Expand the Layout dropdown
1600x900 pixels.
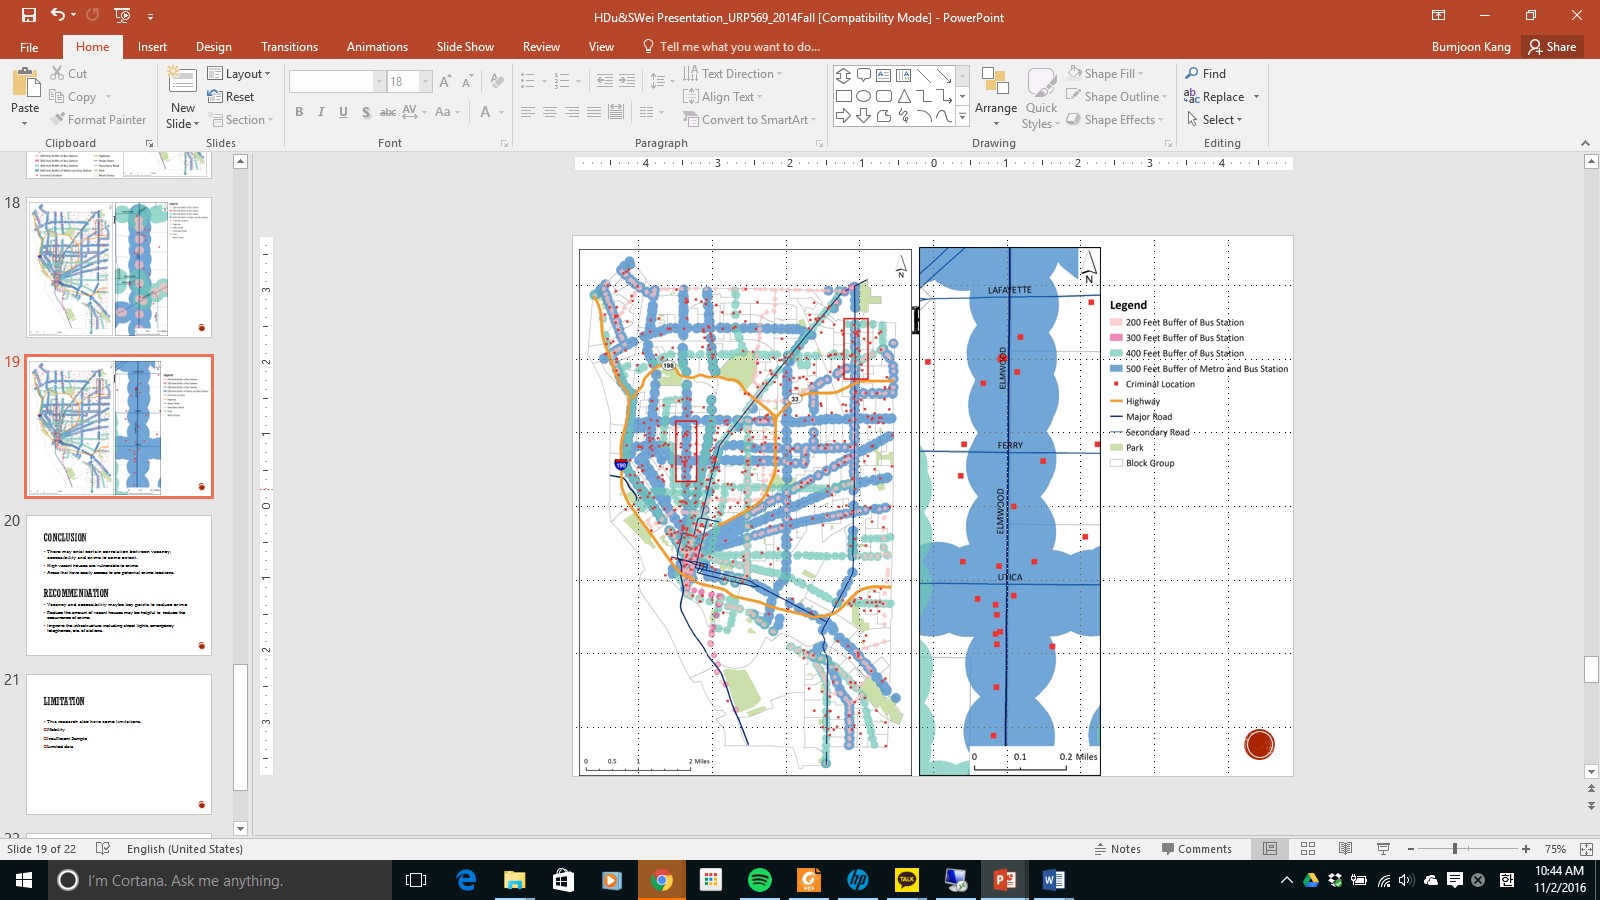point(239,74)
